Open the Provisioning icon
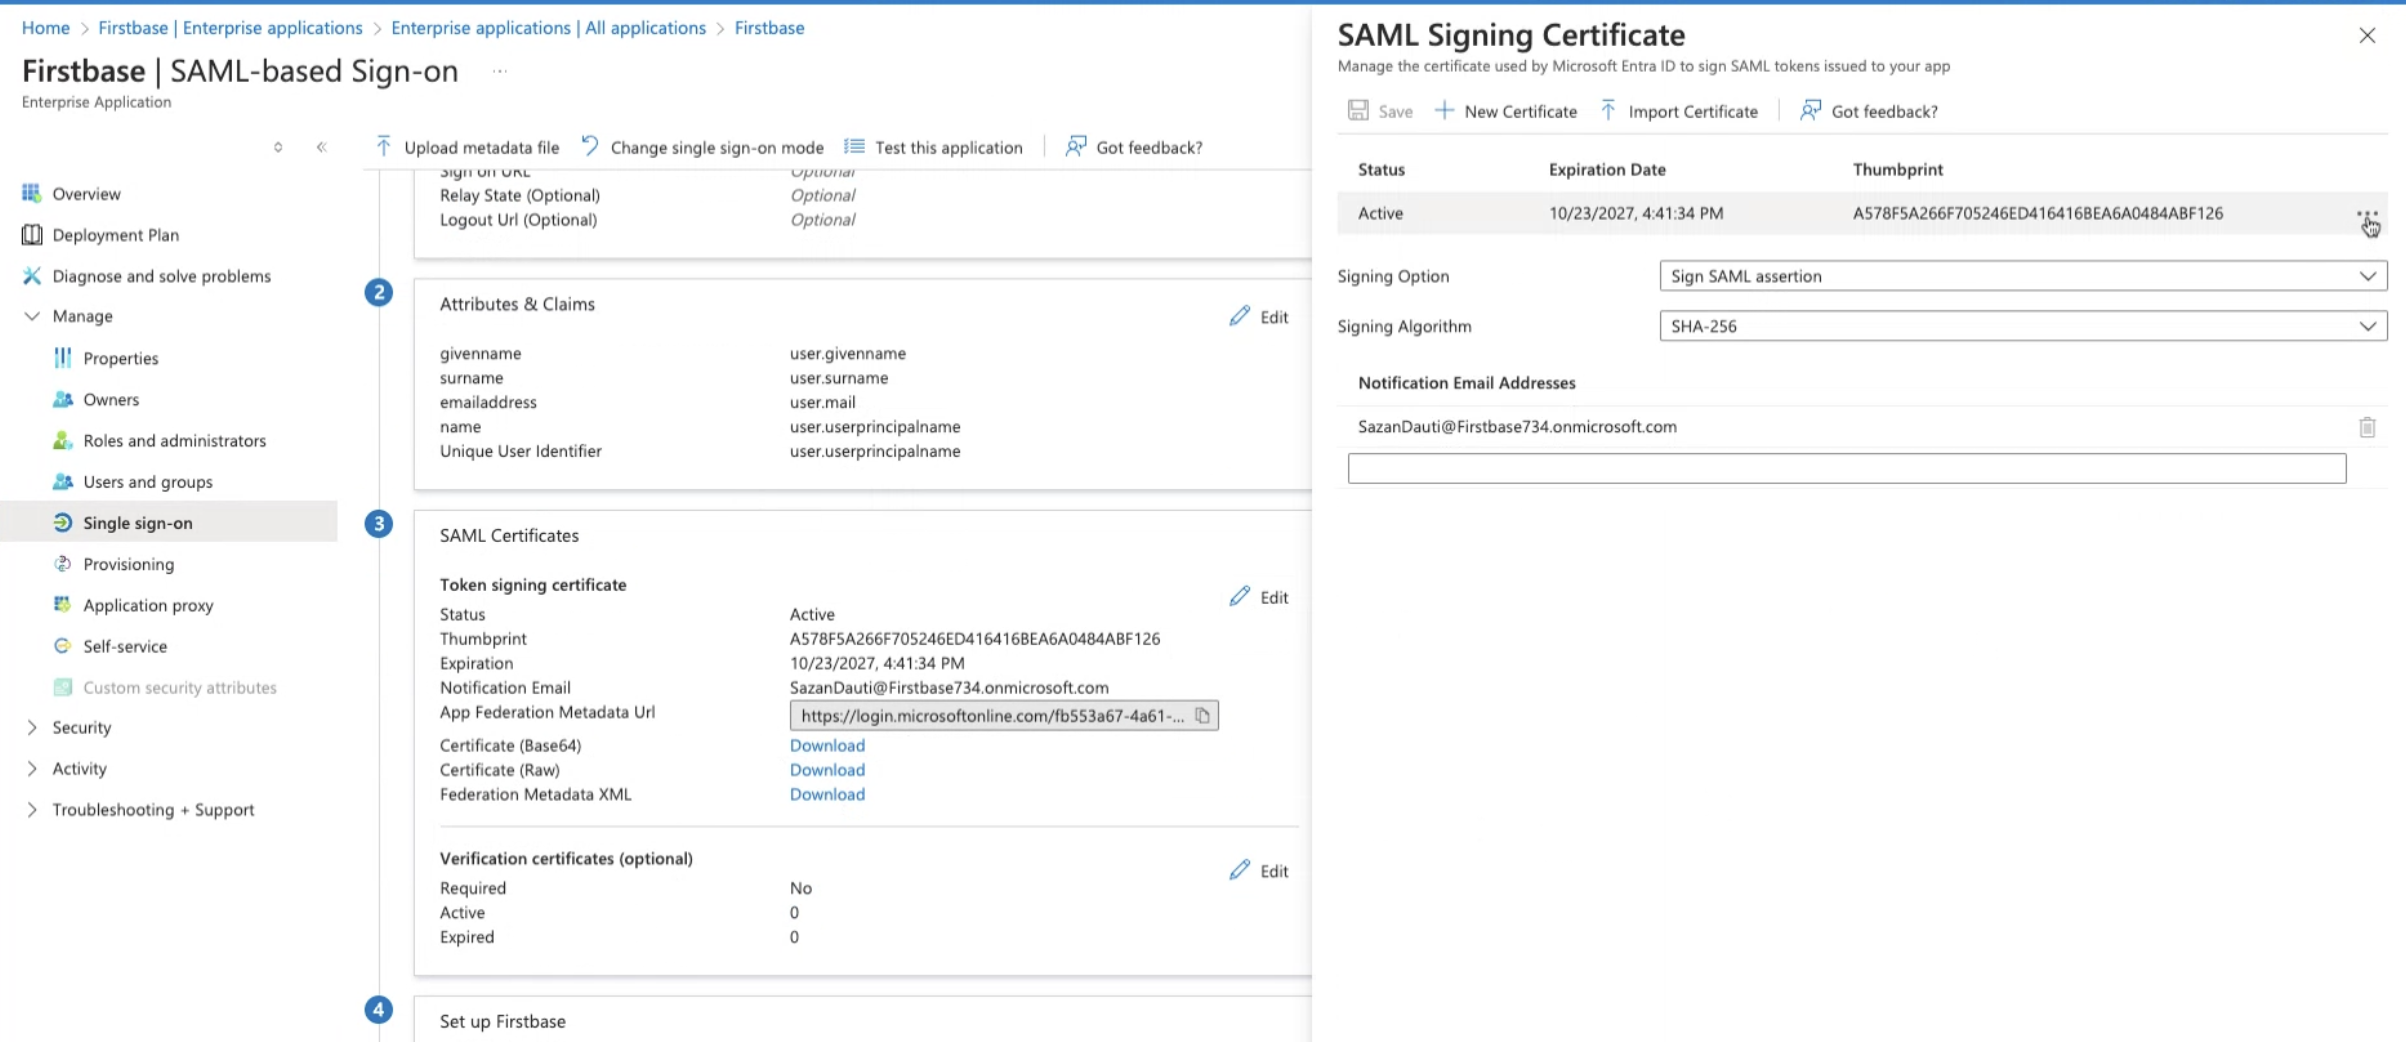 62,563
